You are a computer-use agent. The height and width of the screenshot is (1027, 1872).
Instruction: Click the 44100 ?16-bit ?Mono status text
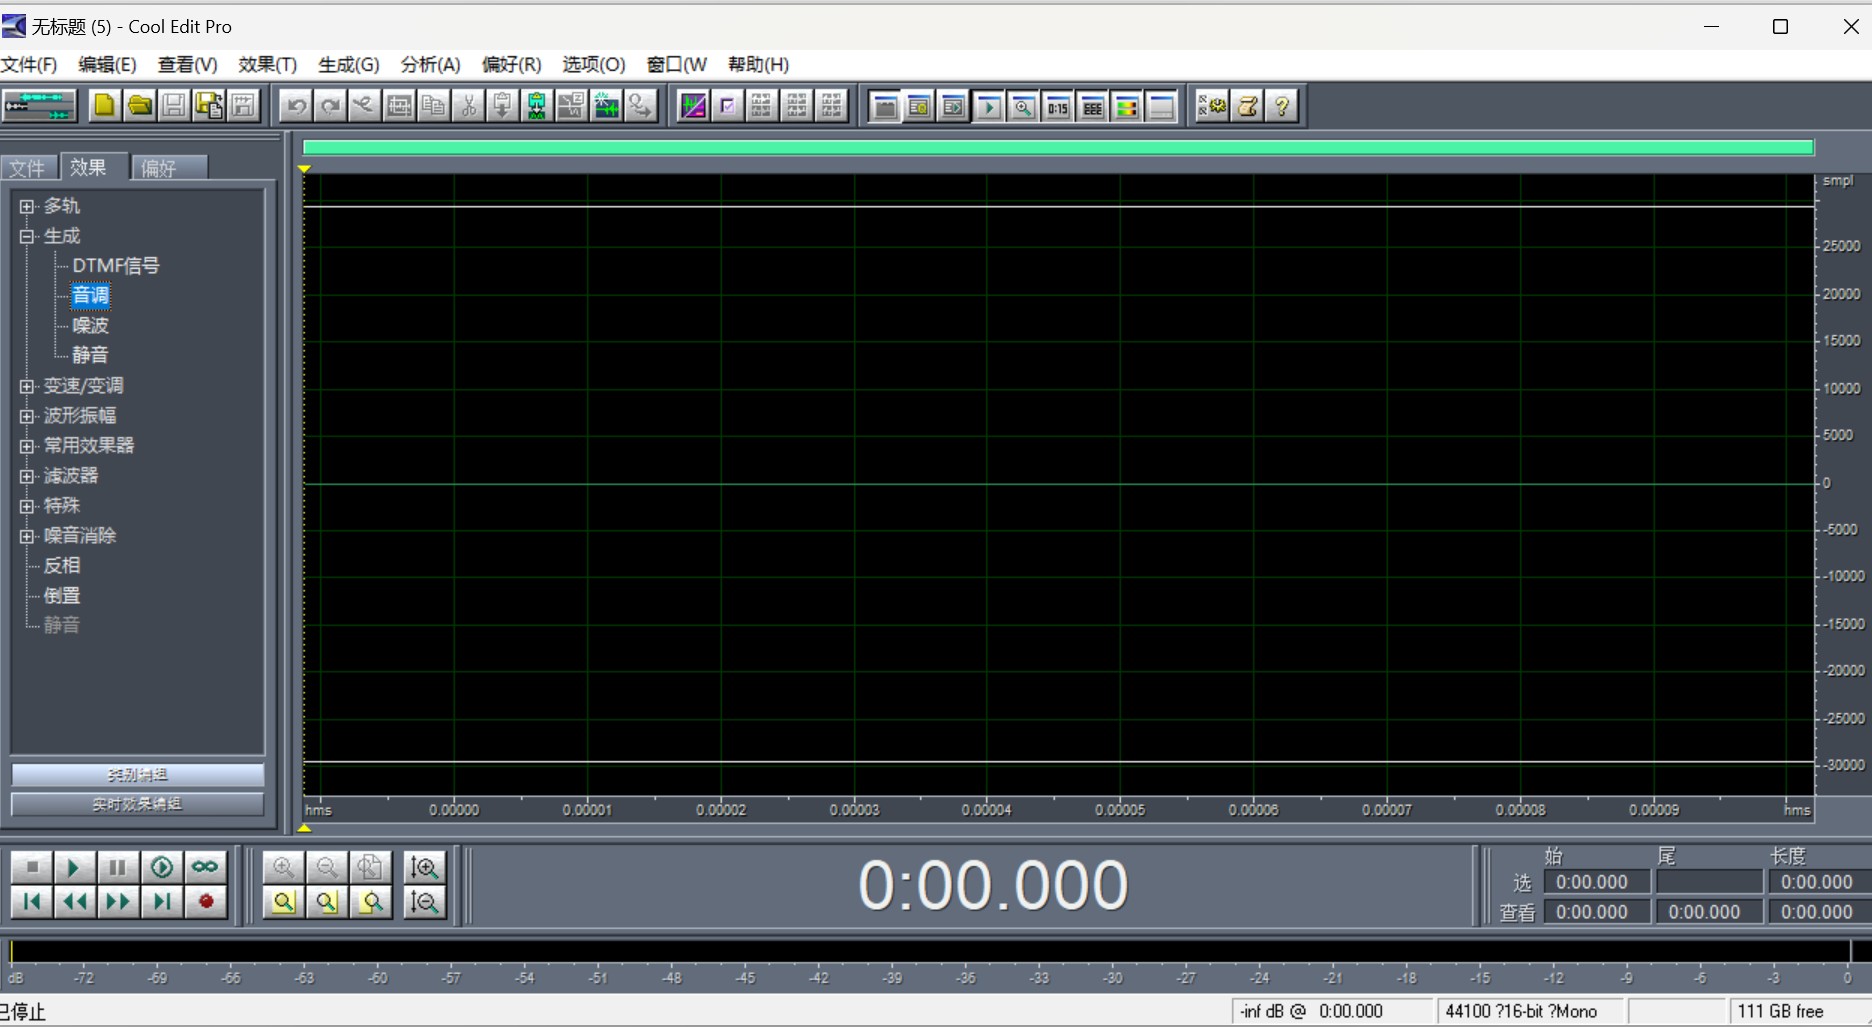click(x=1521, y=1011)
